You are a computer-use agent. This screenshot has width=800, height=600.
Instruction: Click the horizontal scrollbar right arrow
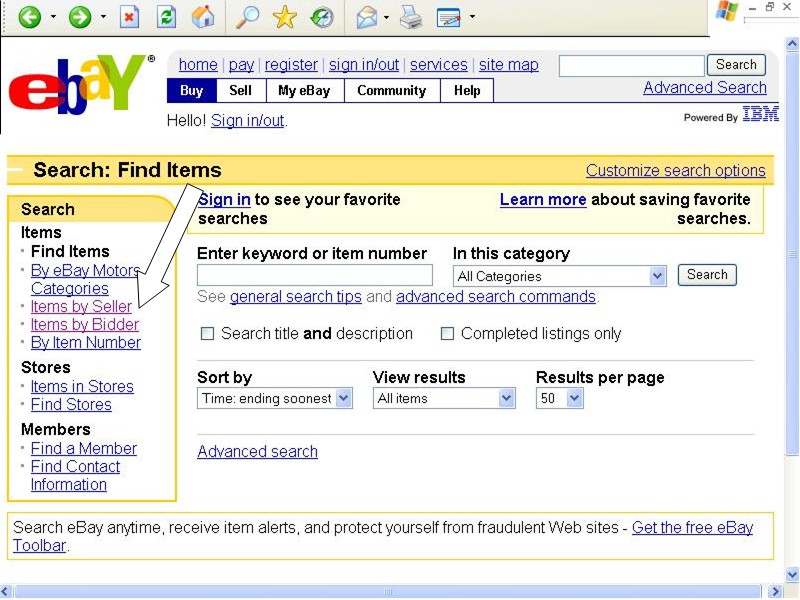coord(776,592)
